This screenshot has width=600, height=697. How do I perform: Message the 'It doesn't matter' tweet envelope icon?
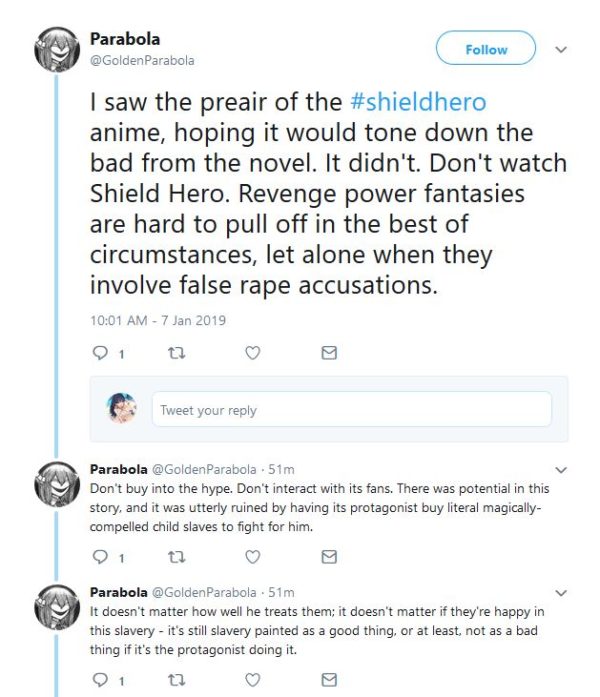[x=329, y=680]
